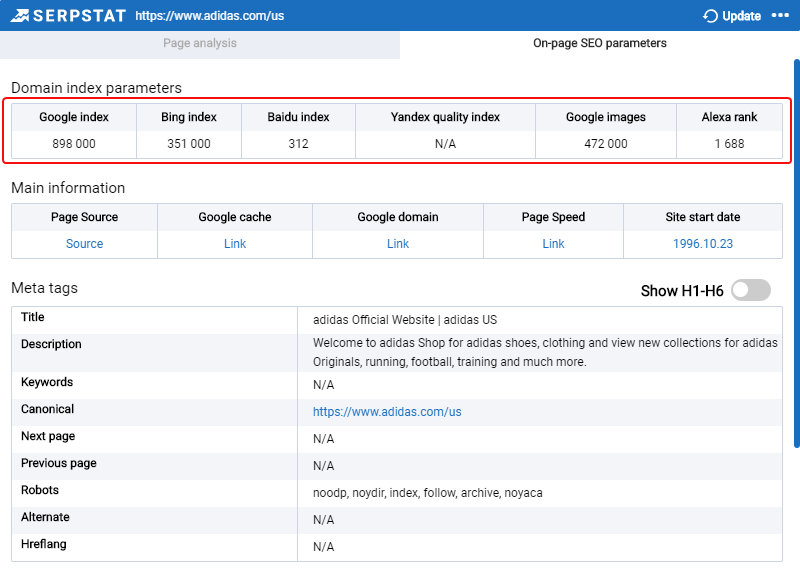Click the Domain index parameters heading

96,88
